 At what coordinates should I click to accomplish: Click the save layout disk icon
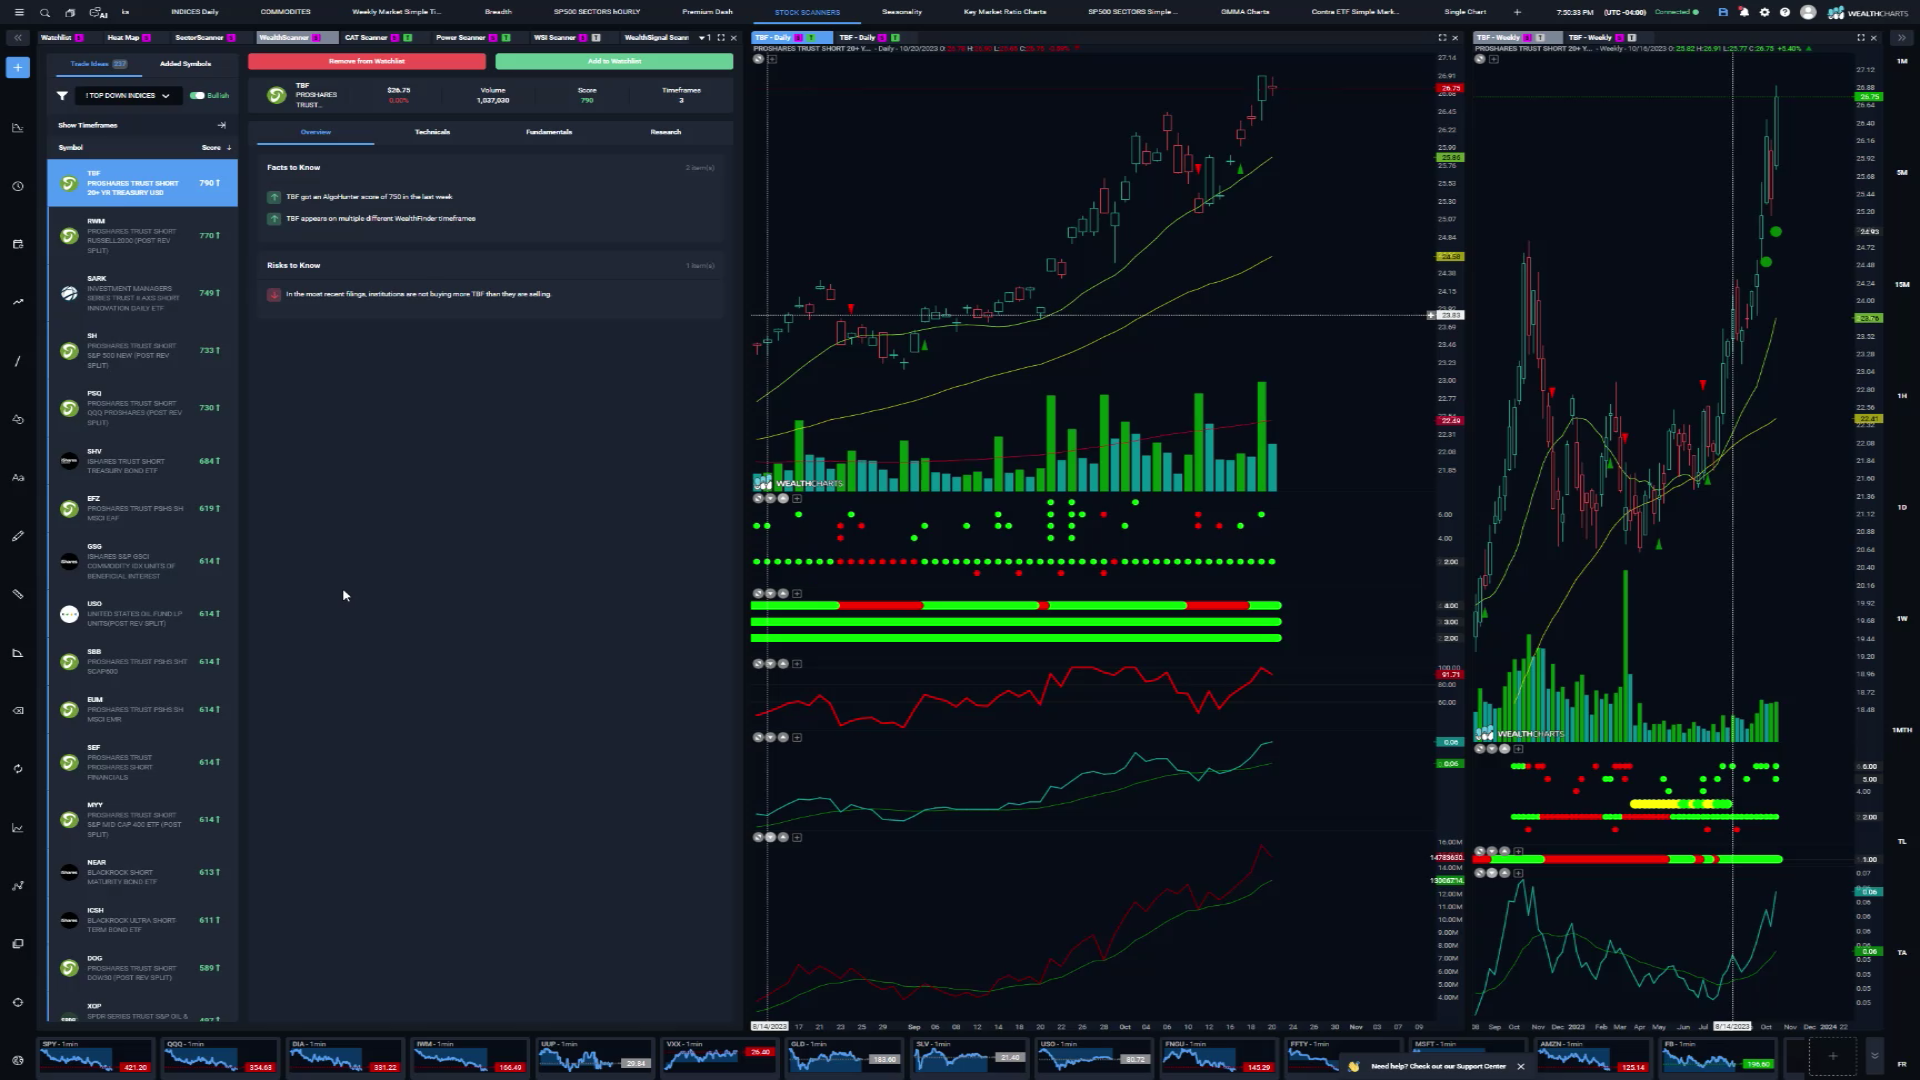pos(1723,12)
